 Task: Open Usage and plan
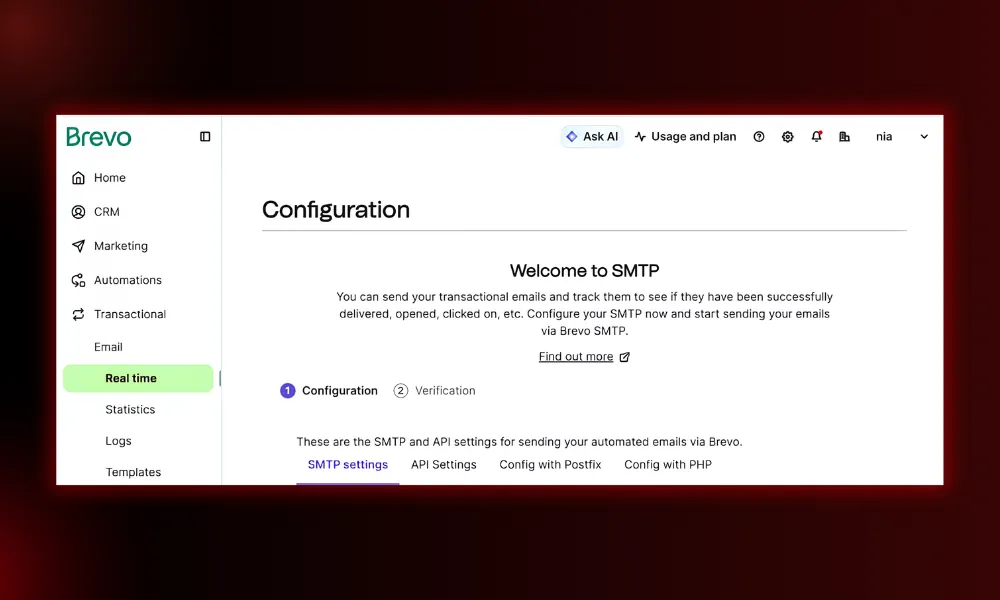[686, 136]
